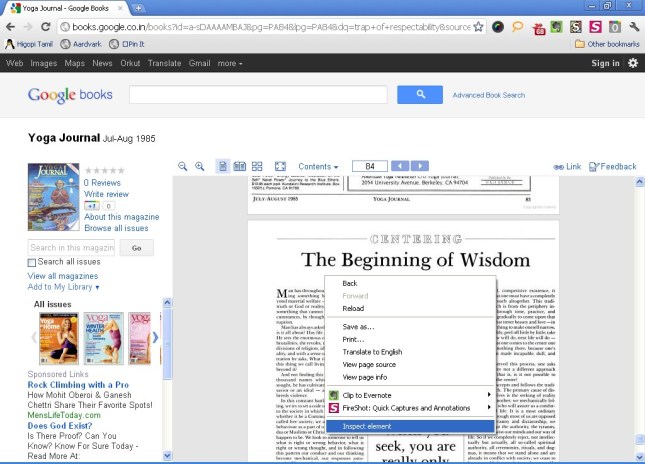
Task: Click the sidebar vertical scrollbar
Action: click(x=167, y=380)
